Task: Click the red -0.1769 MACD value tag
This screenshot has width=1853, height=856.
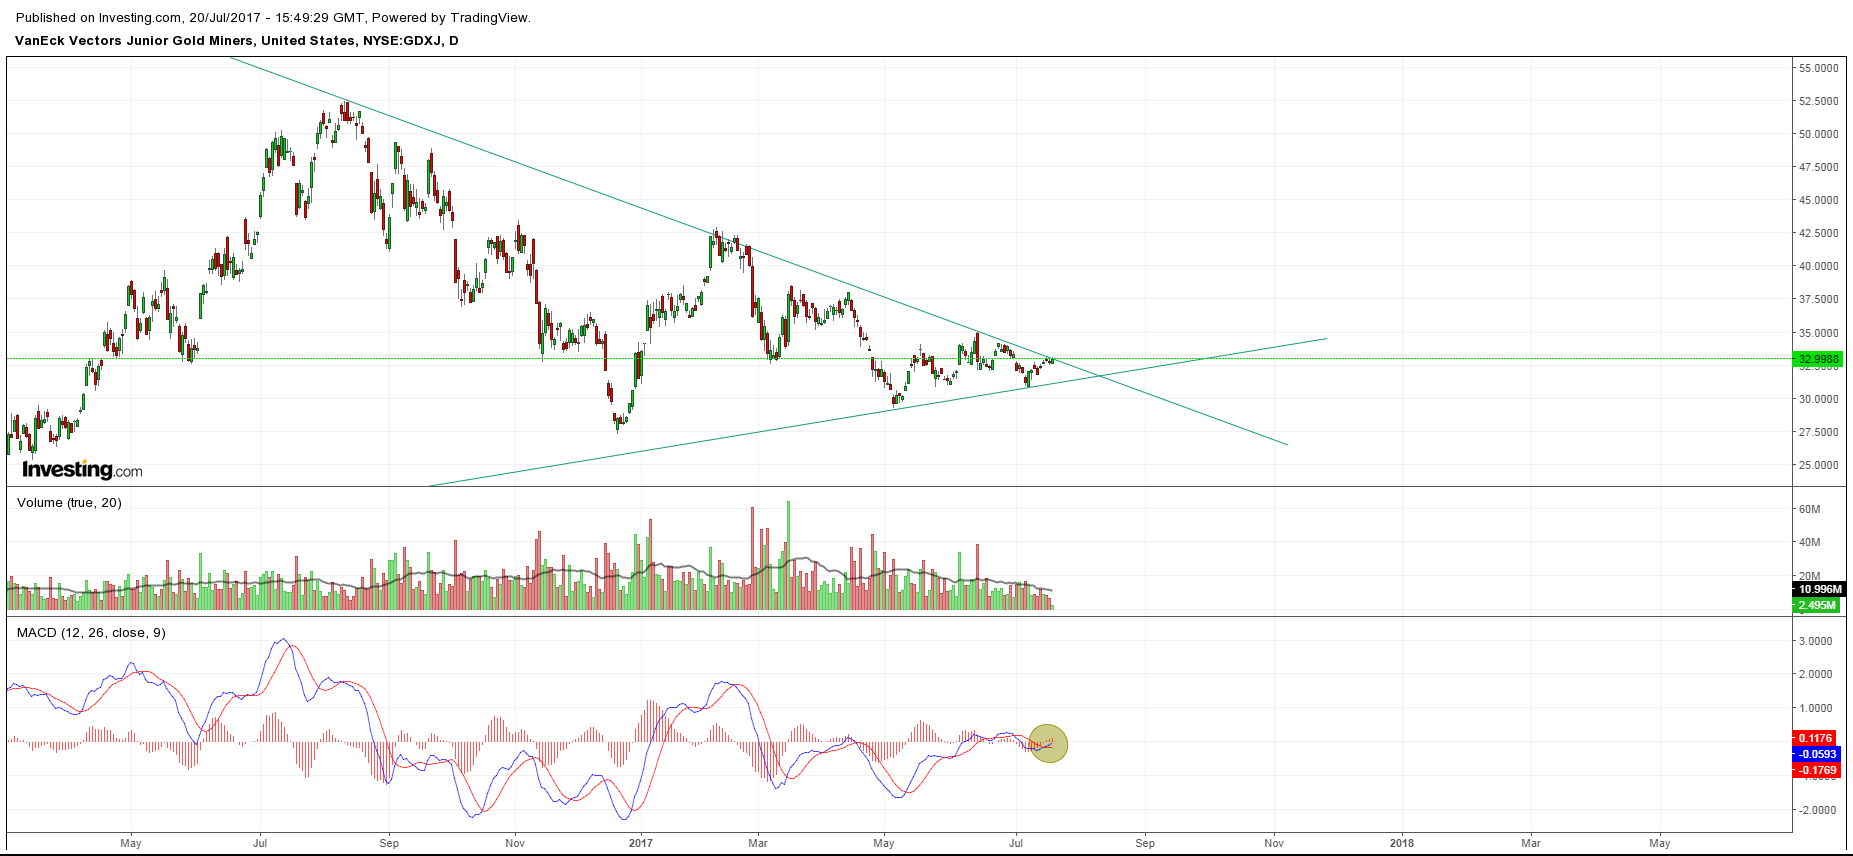Action: tap(1816, 770)
